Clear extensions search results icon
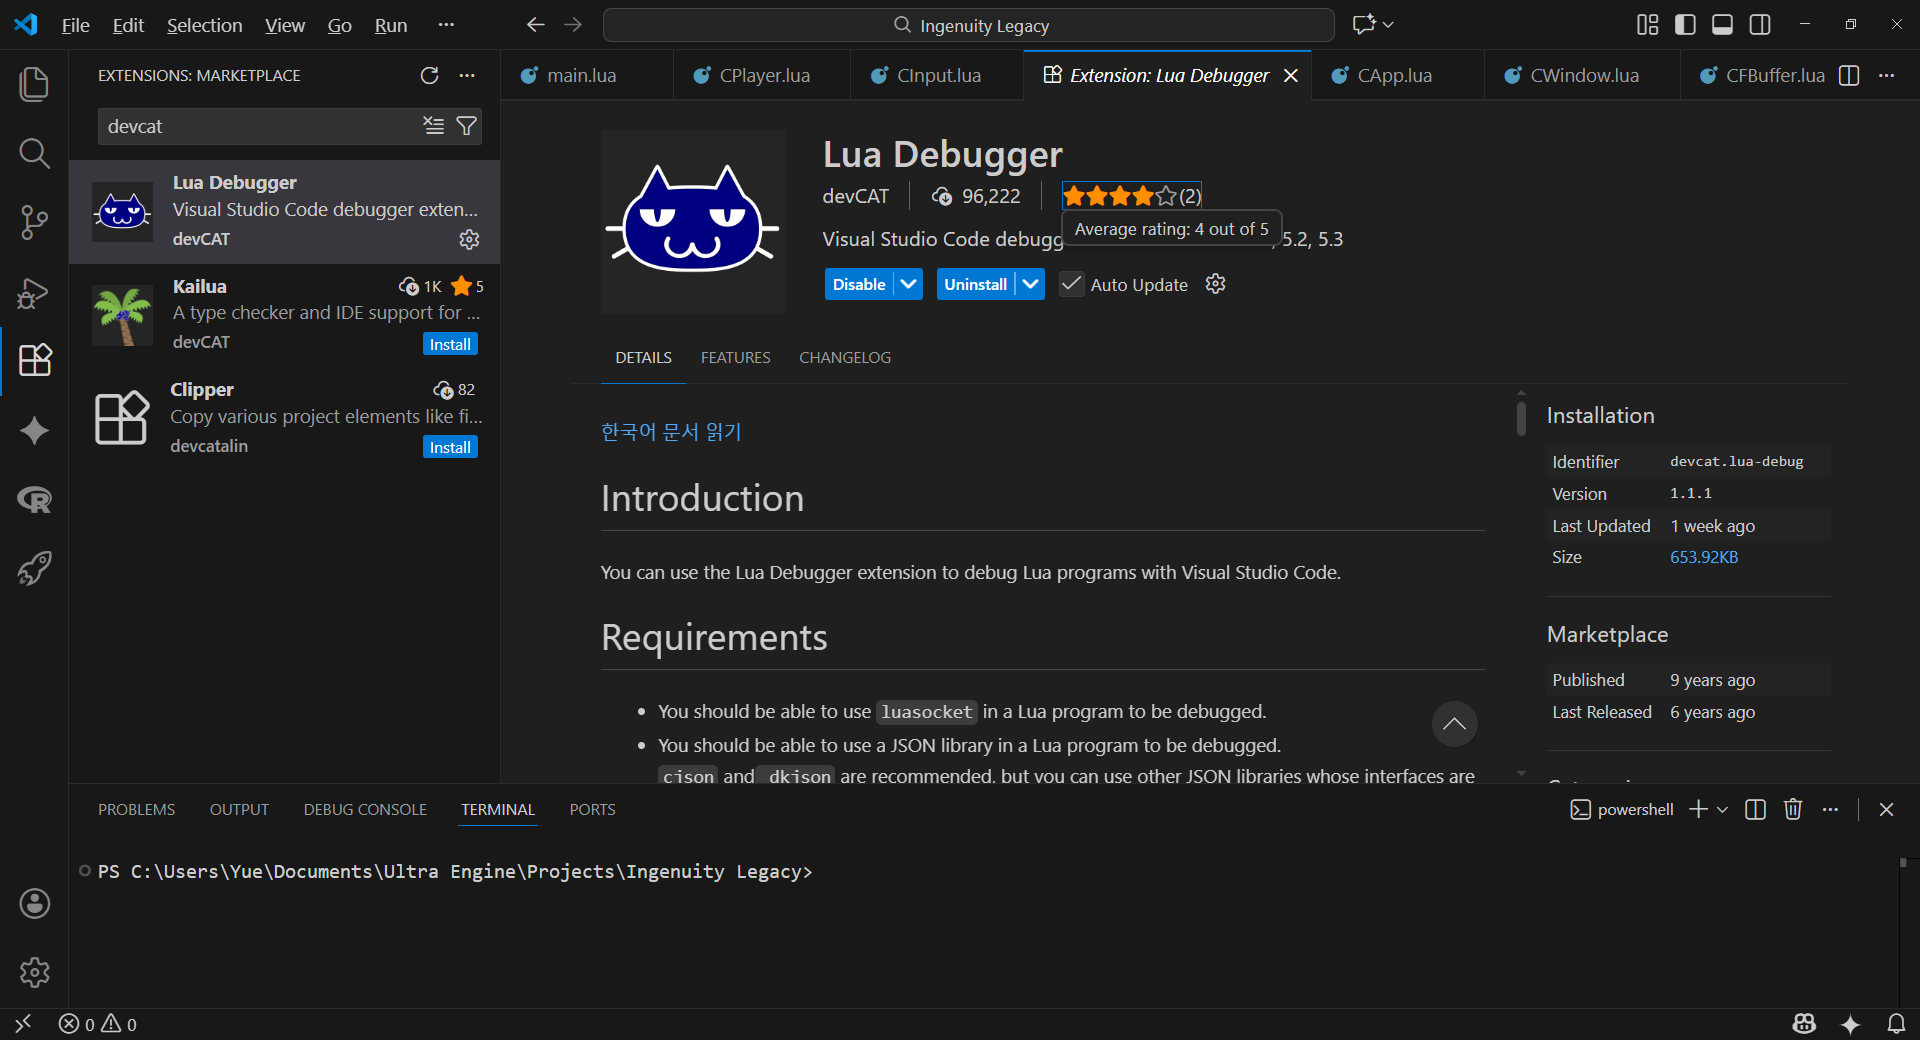The image size is (1920, 1040). (x=433, y=126)
